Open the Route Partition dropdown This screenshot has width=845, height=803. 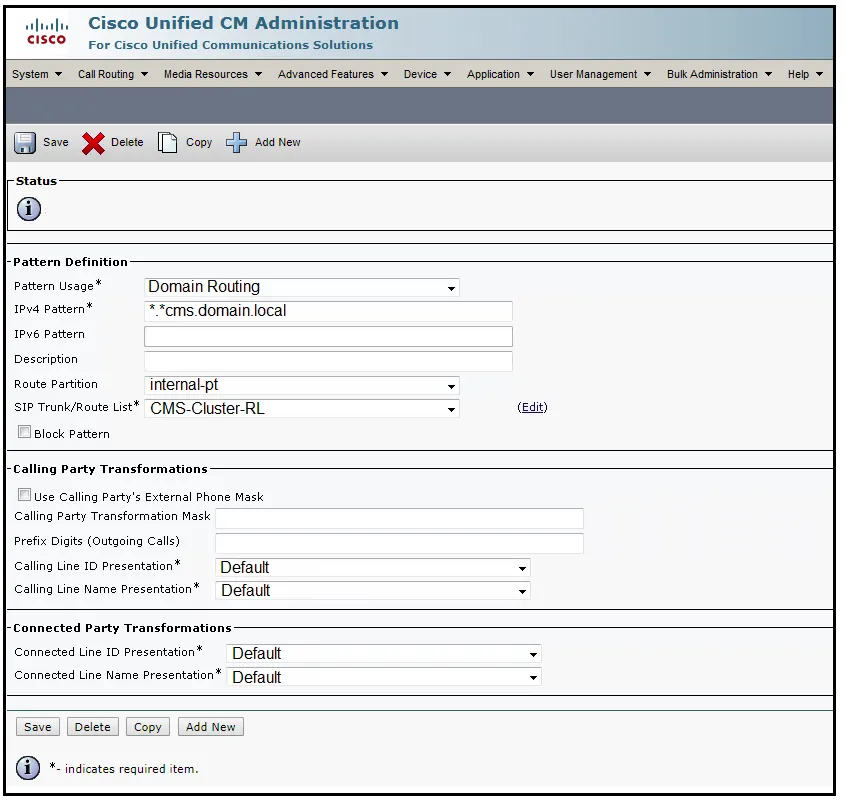pyautogui.click(x=302, y=385)
